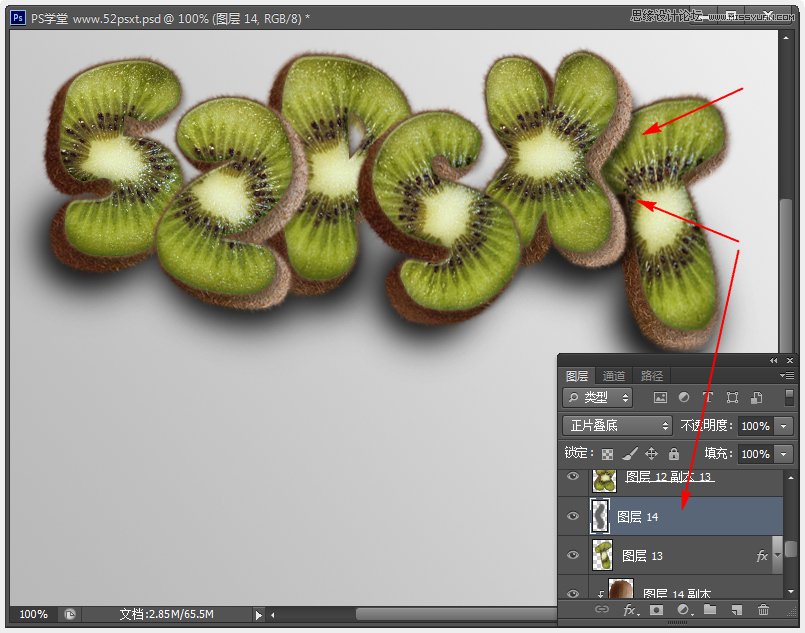Viewport: 805px width, 633px height.
Task: Select layer 图层 14 副本
Action: pyautogui.click(x=670, y=588)
